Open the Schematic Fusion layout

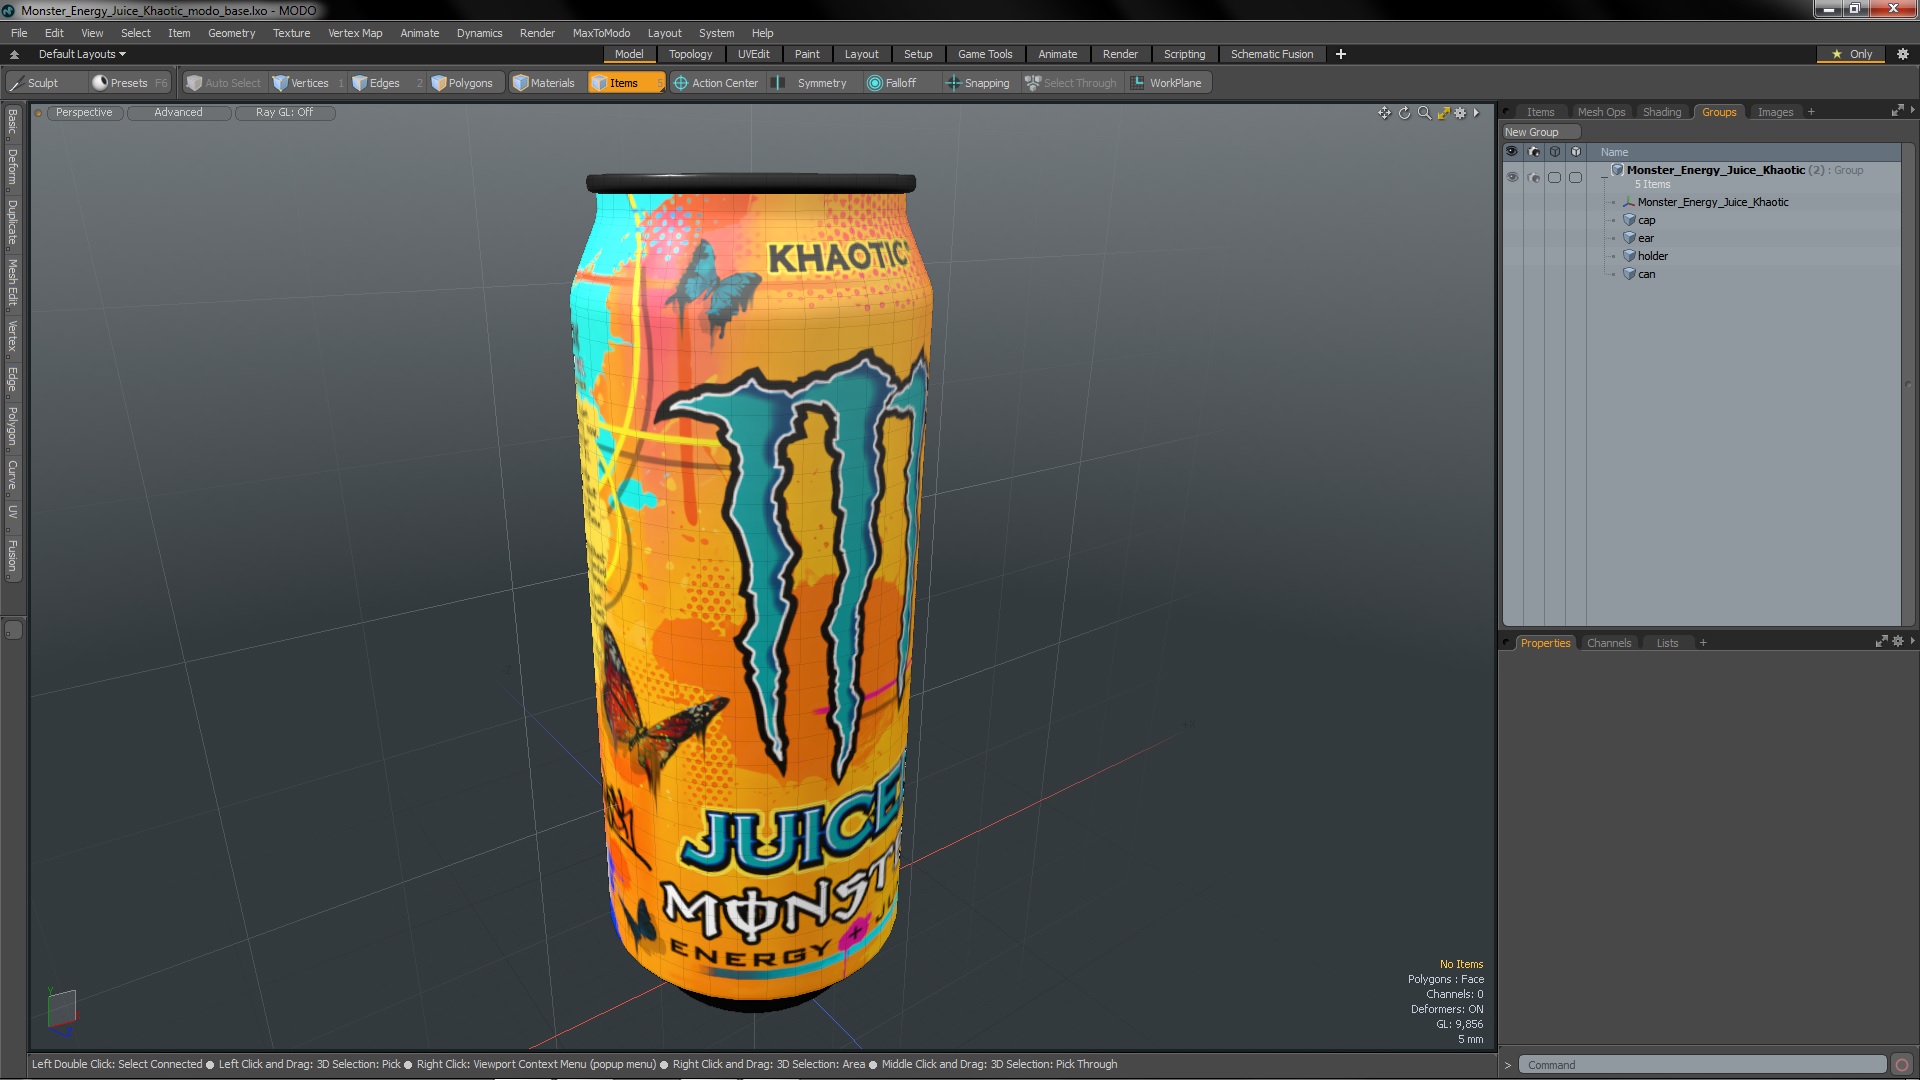coord(1271,54)
